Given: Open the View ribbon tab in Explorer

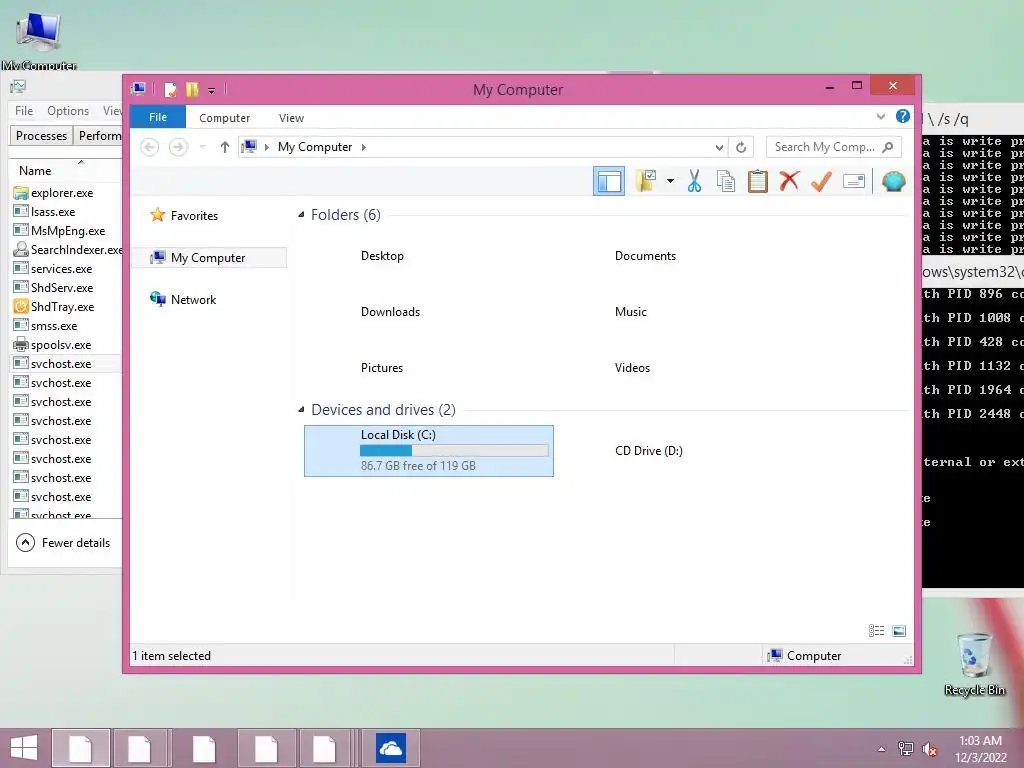Looking at the screenshot, I should click(291, 118).
